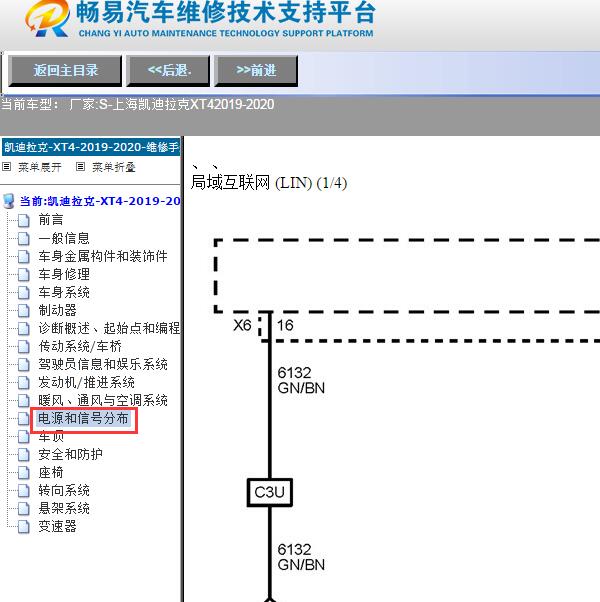
Task: Click the page icon next to 前言
Action: pos(23,220)
